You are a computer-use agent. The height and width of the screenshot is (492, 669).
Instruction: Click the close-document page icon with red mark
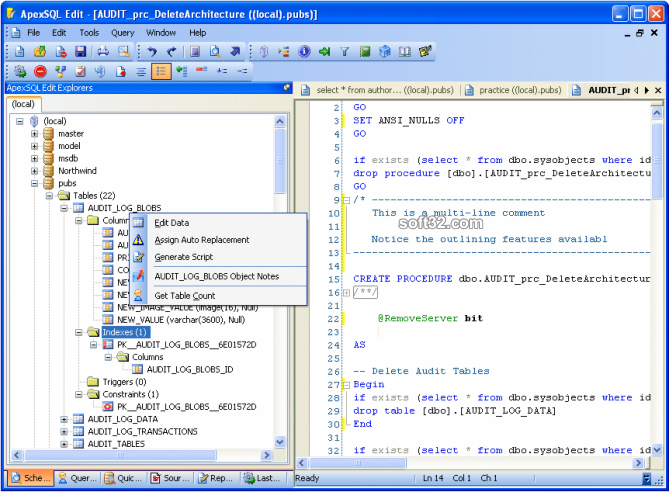point(61,52)
